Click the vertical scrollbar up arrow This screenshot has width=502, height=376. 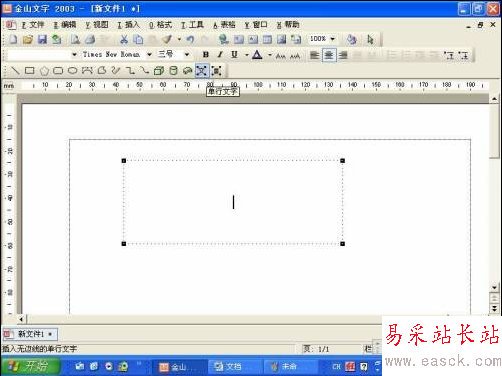pyautogui.click(x=494, y=99)
